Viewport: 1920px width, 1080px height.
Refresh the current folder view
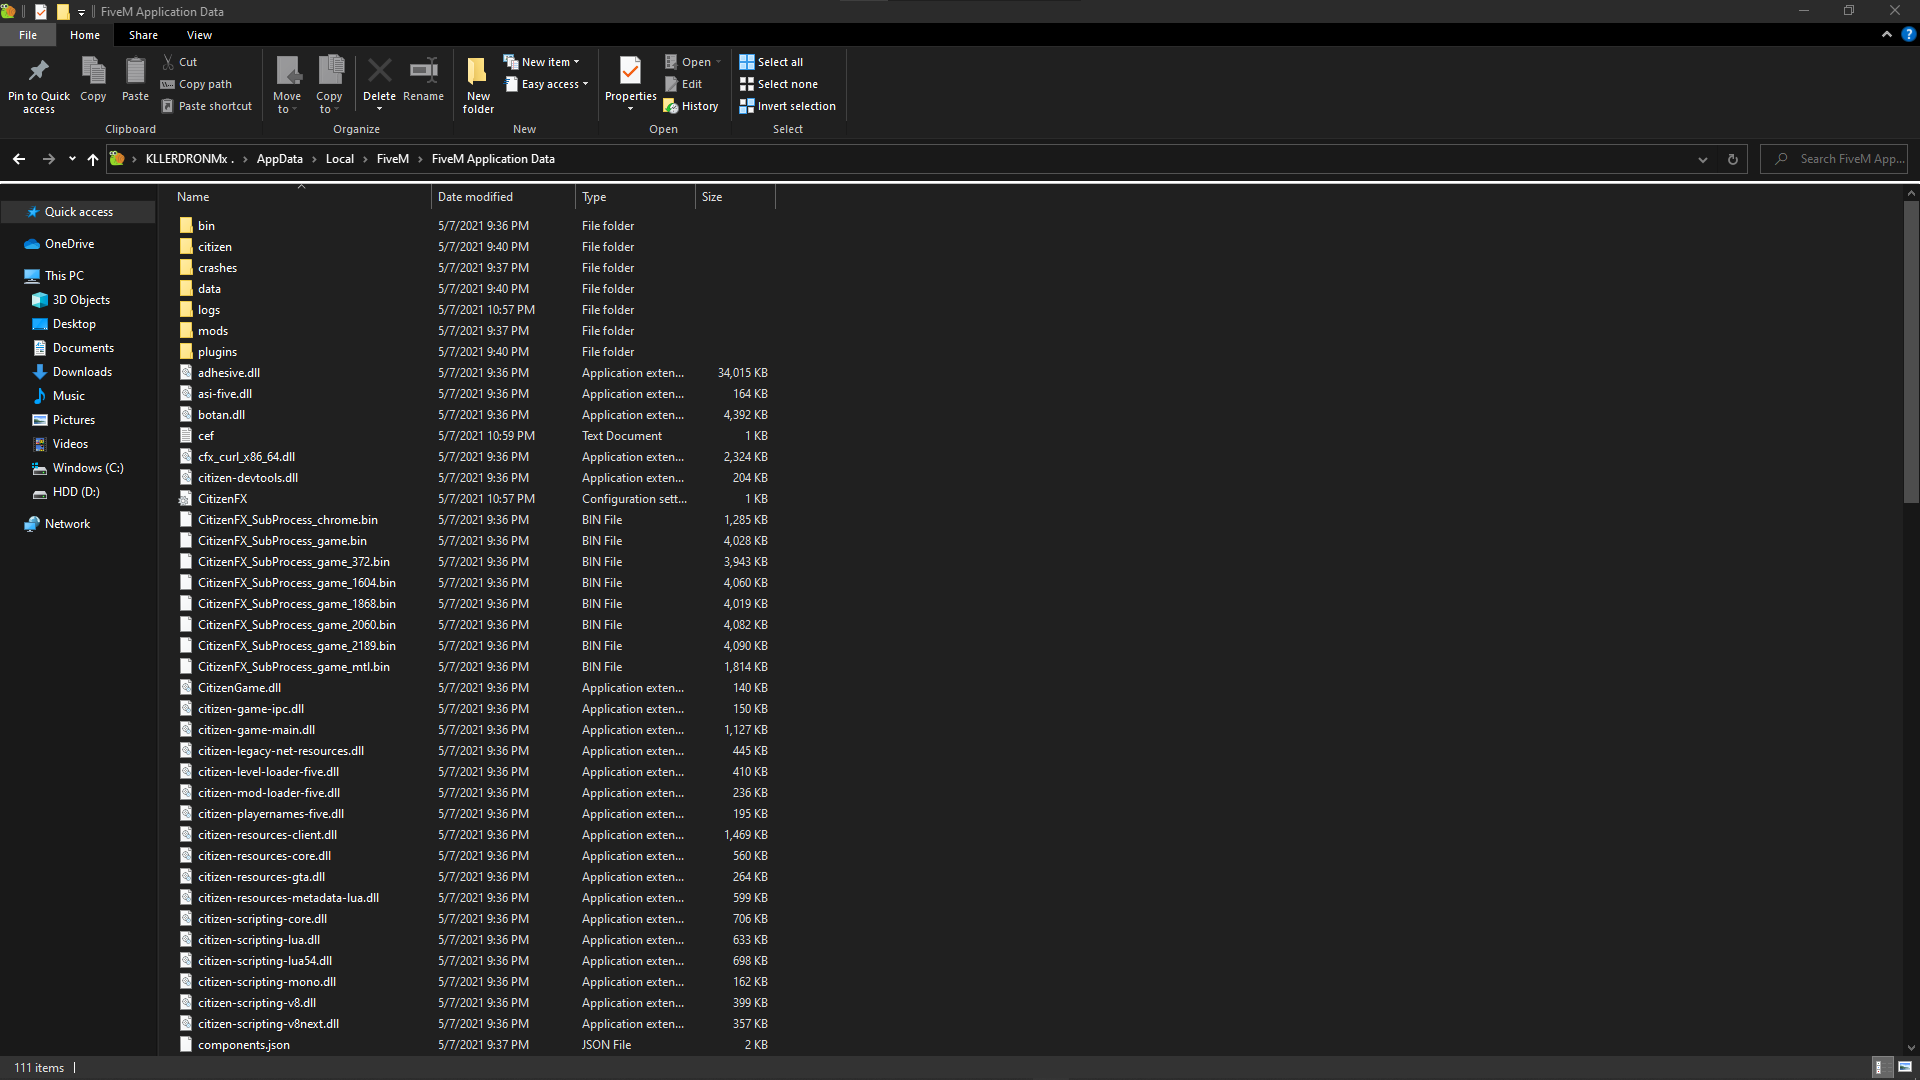pos(1733,159)
